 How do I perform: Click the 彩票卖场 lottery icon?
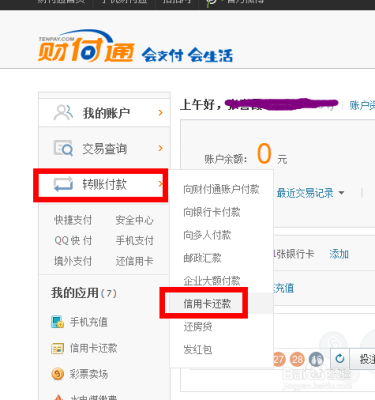pyautogui.click(x=57, y=374)
